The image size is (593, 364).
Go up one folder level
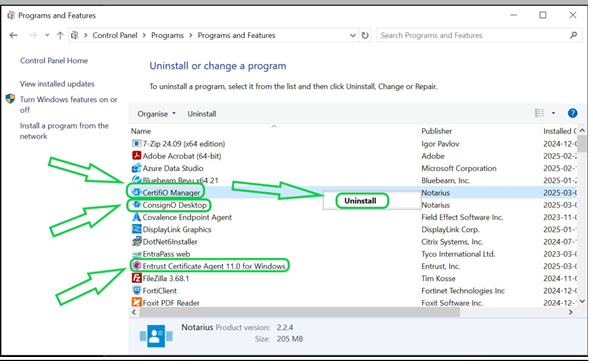[x=60, y=36]
